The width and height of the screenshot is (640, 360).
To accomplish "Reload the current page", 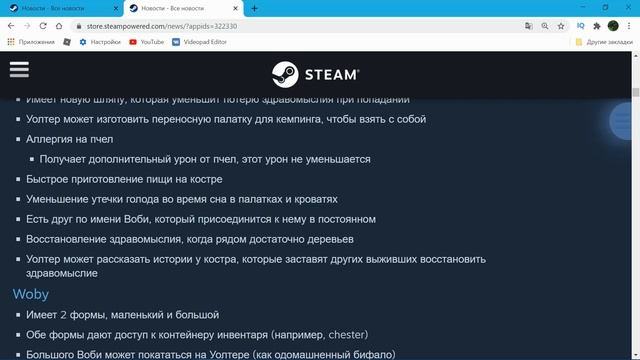I will click(x=43, y=26).
